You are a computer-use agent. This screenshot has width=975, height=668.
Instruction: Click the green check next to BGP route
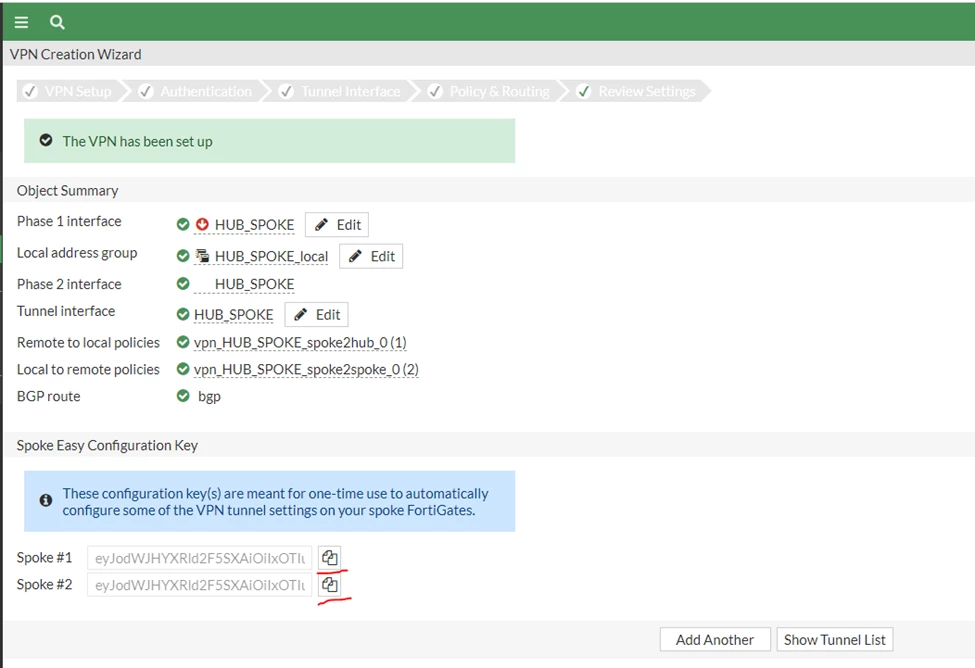[x=183, y=396]
